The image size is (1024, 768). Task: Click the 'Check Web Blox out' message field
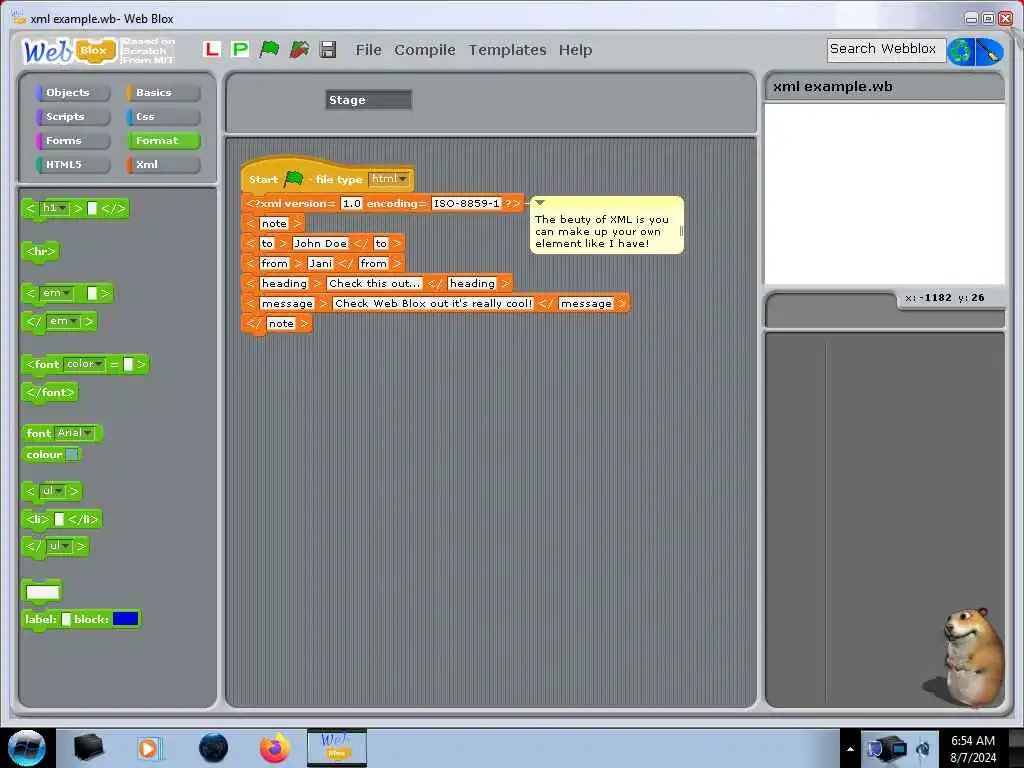(433, 304)
